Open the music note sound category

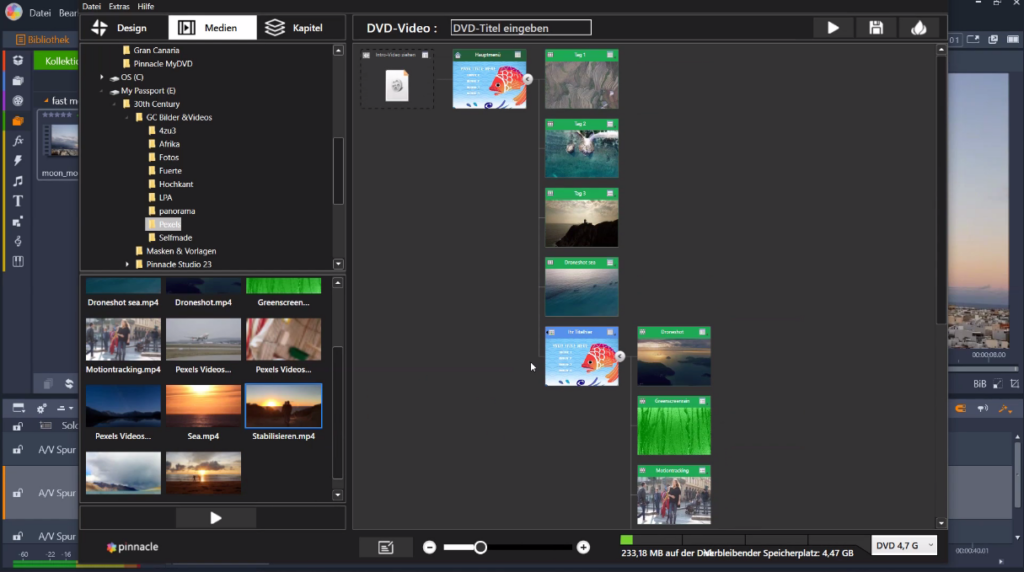(18, 181)
